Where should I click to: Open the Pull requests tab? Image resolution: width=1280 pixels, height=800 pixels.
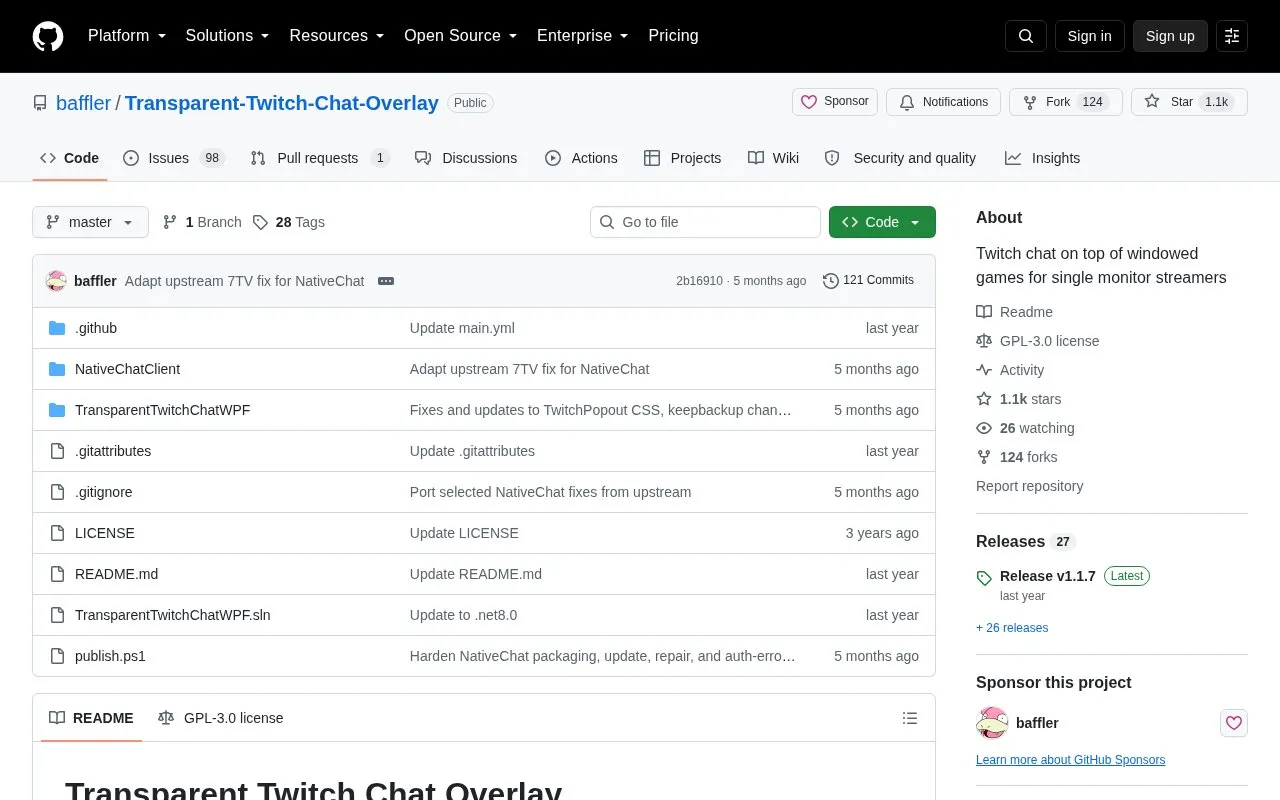click(319, 158)
